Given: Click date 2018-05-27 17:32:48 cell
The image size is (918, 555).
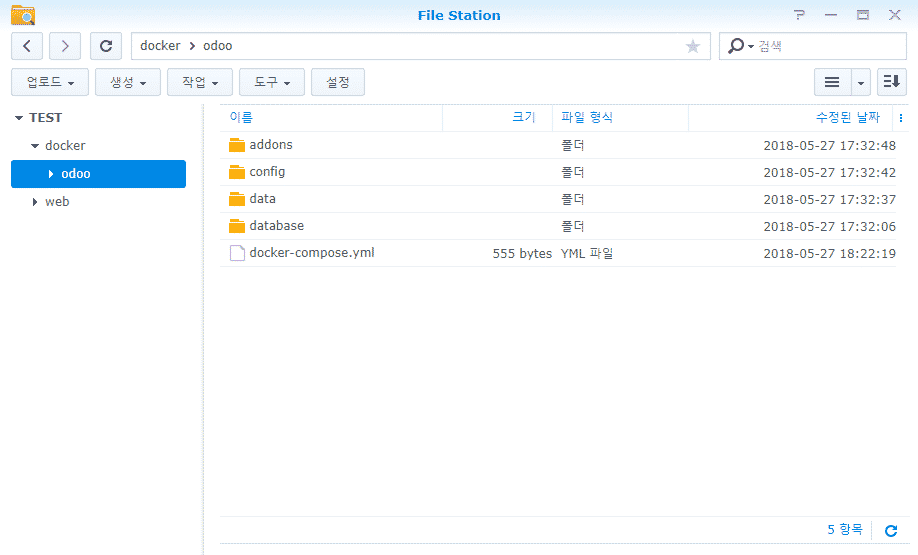Looking at the screenshot, I should click(830, 146).
